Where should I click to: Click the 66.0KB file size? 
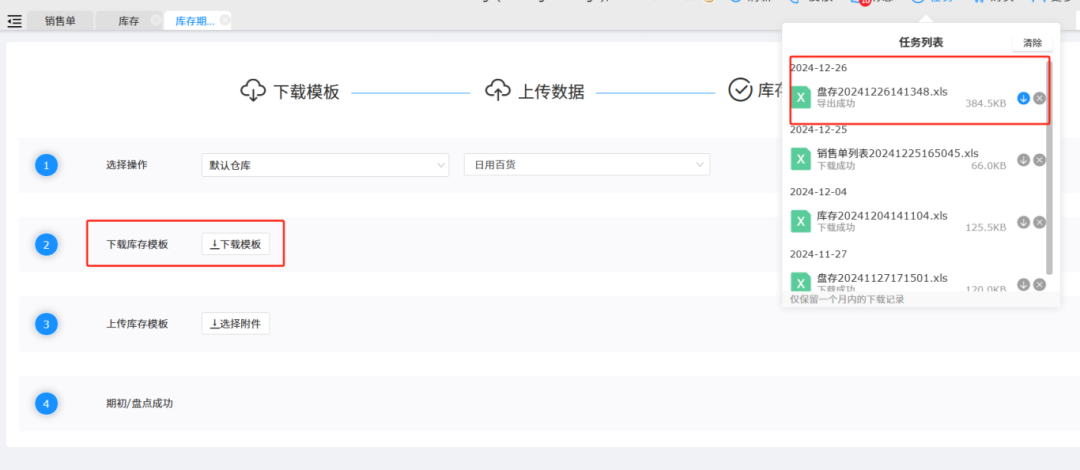pyautogui.click(x=989, y=165)
